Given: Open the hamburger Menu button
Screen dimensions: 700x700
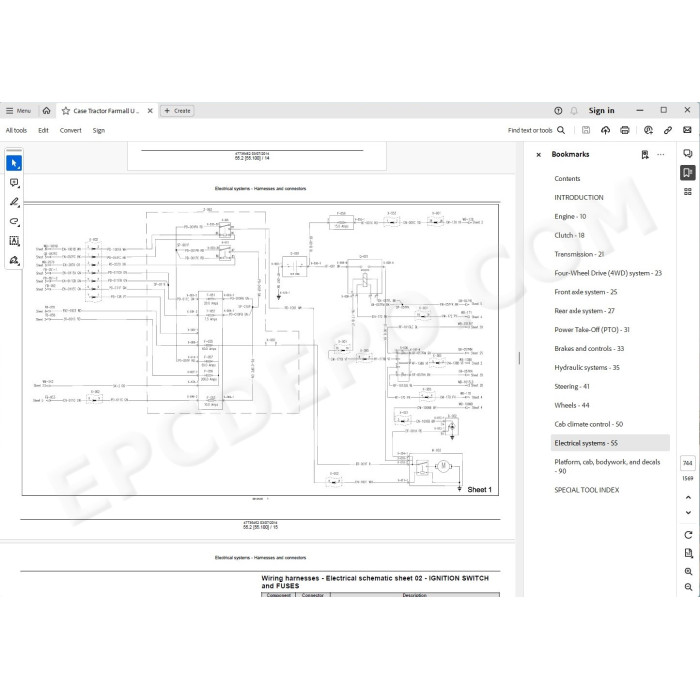Looking at the screenshot, I should 18,111.
